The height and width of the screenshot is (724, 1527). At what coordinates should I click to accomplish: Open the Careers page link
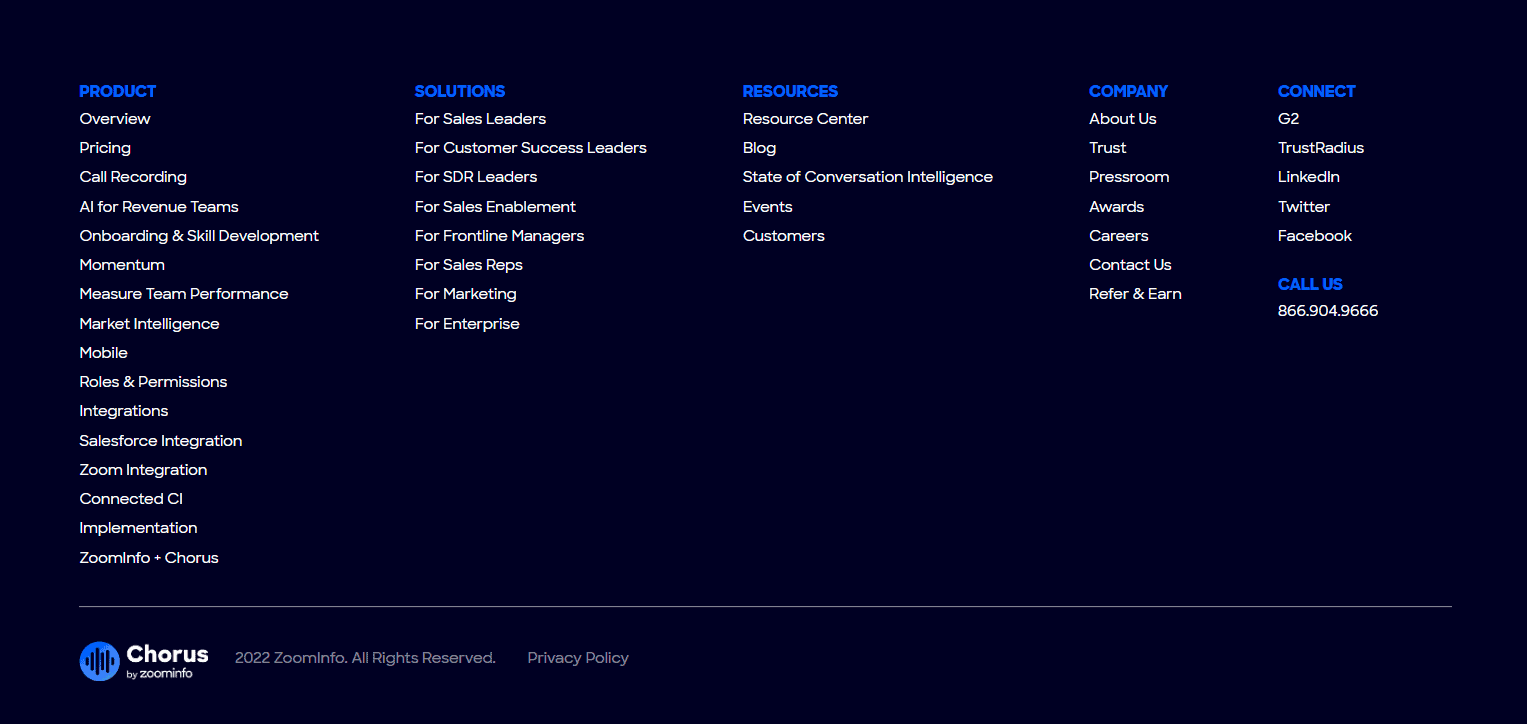(1118, 236)
